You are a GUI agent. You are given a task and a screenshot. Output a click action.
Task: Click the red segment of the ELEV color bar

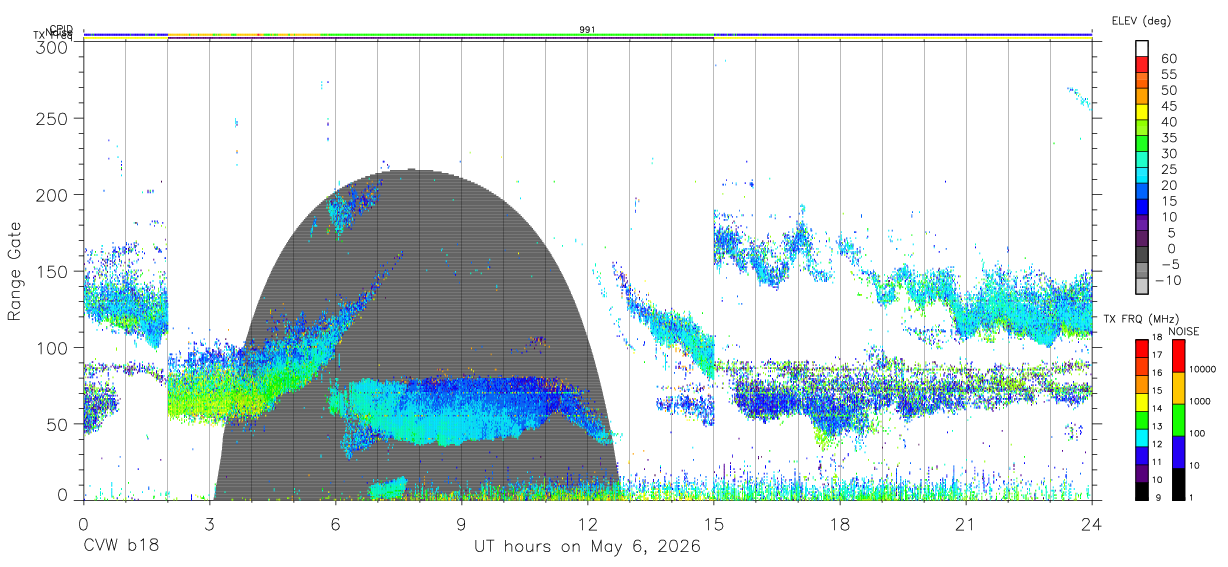tap(1143, 63)
